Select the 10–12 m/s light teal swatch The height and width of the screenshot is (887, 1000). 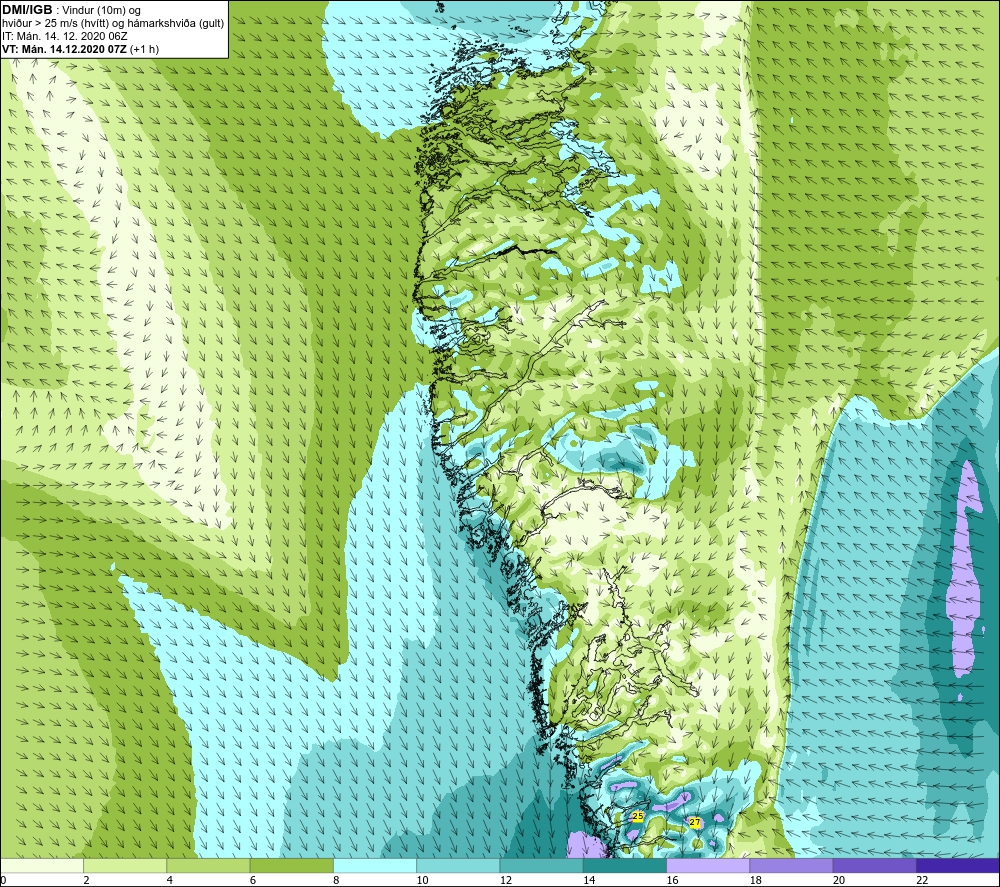(x=458, y=865)
